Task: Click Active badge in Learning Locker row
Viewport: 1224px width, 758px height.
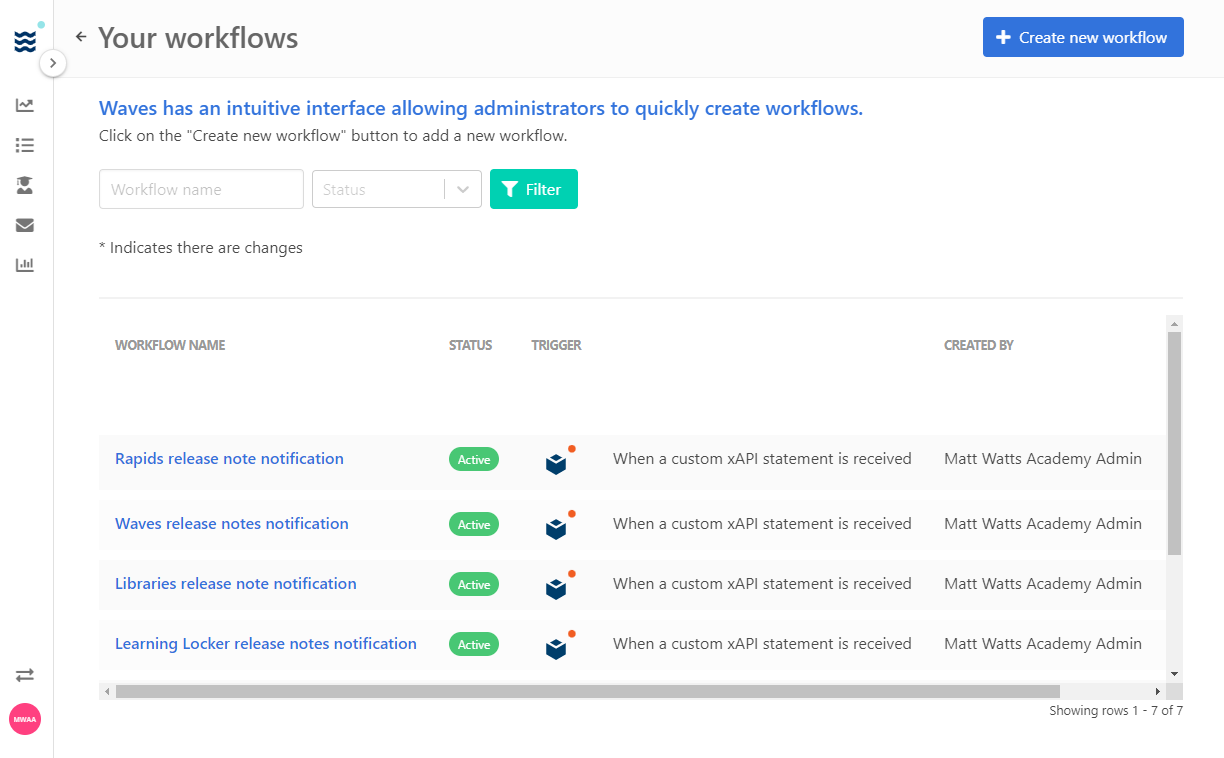Action: pyautogui.click(x=474, y=645)
